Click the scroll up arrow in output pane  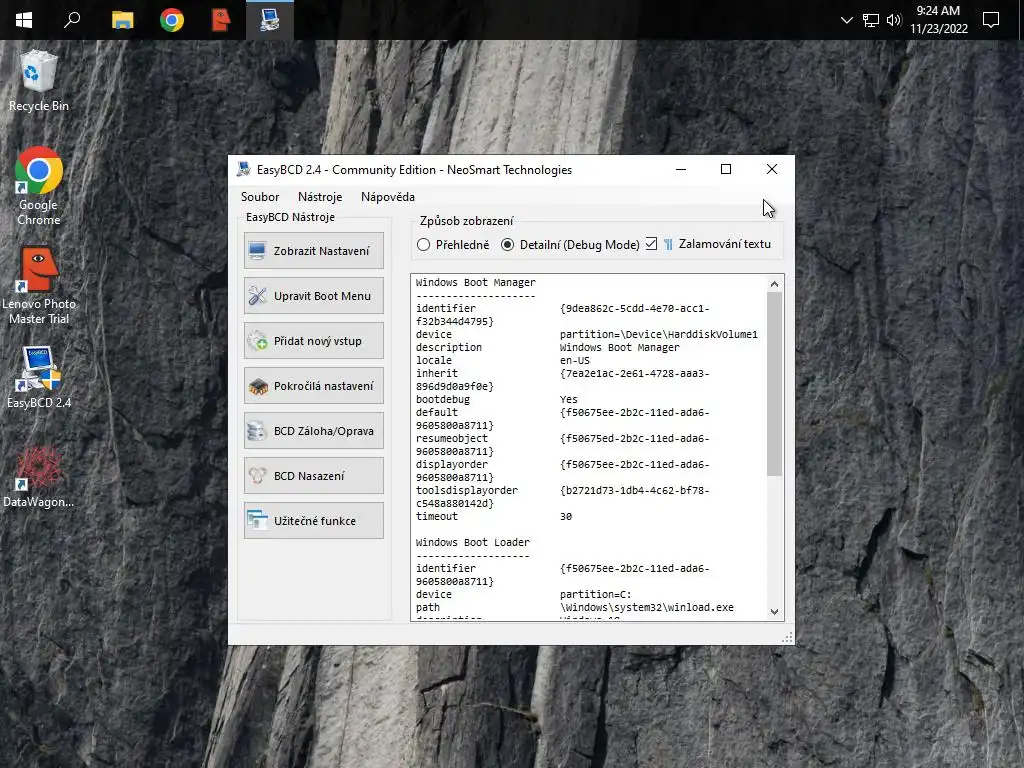tap(774, 284)
